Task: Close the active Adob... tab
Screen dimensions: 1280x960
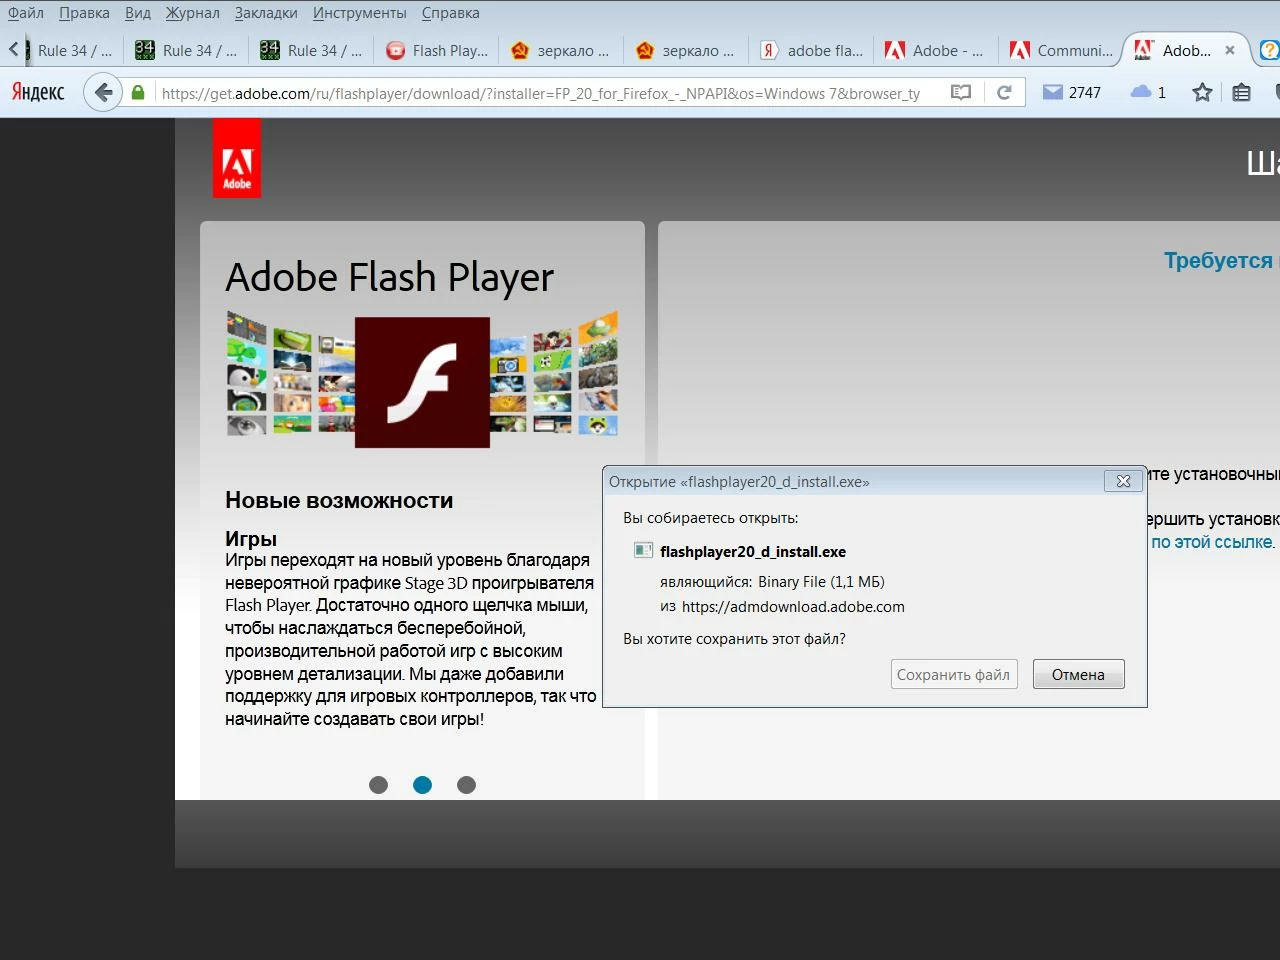Action: click(1230, 50)
